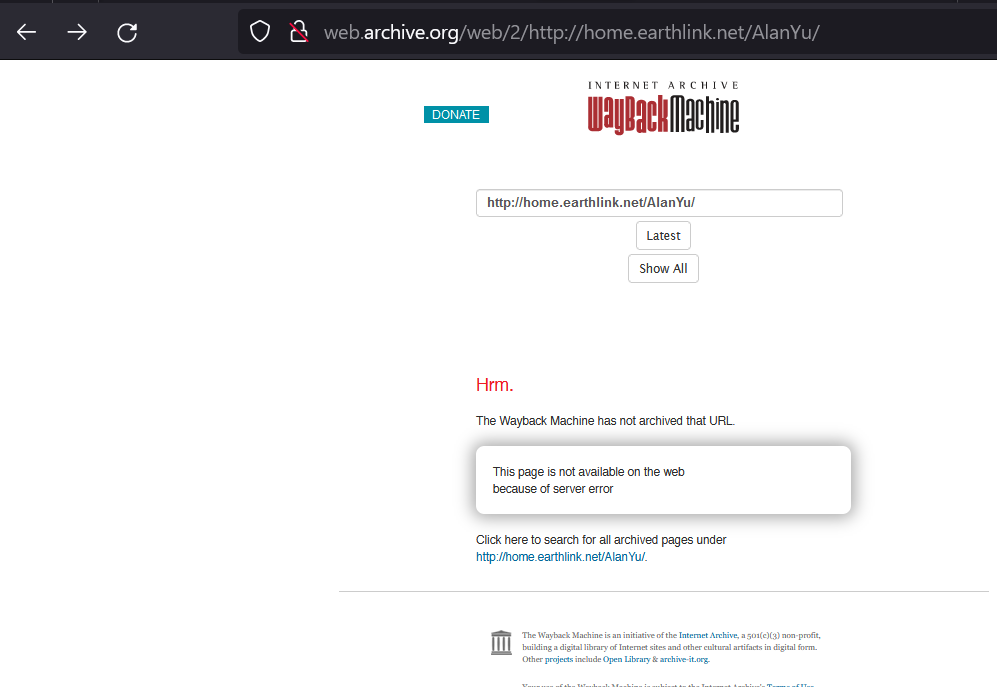Image resolution: width=997 pixels, height=687 pixels.
Task: Click 'The Wayback Machine has not archived that URL.'
Action: pyautogui.click(x=605, y=420)
